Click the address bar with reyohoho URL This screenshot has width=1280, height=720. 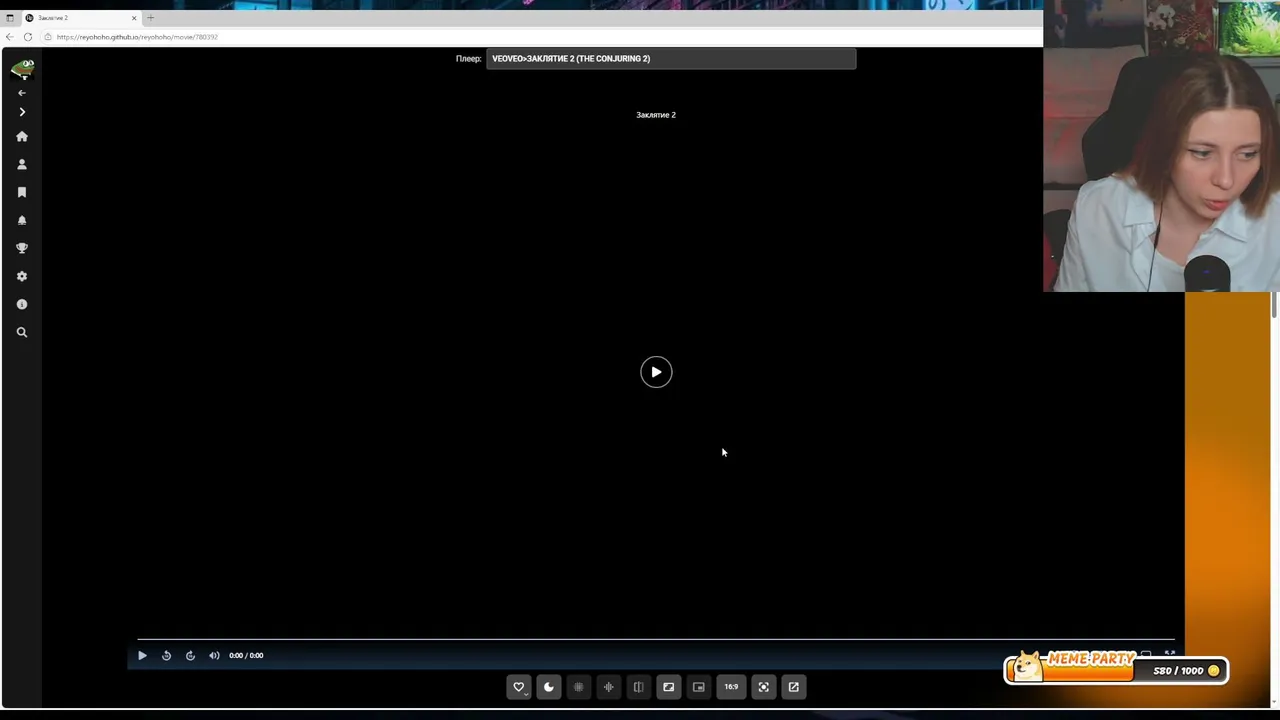coord(540,37)
